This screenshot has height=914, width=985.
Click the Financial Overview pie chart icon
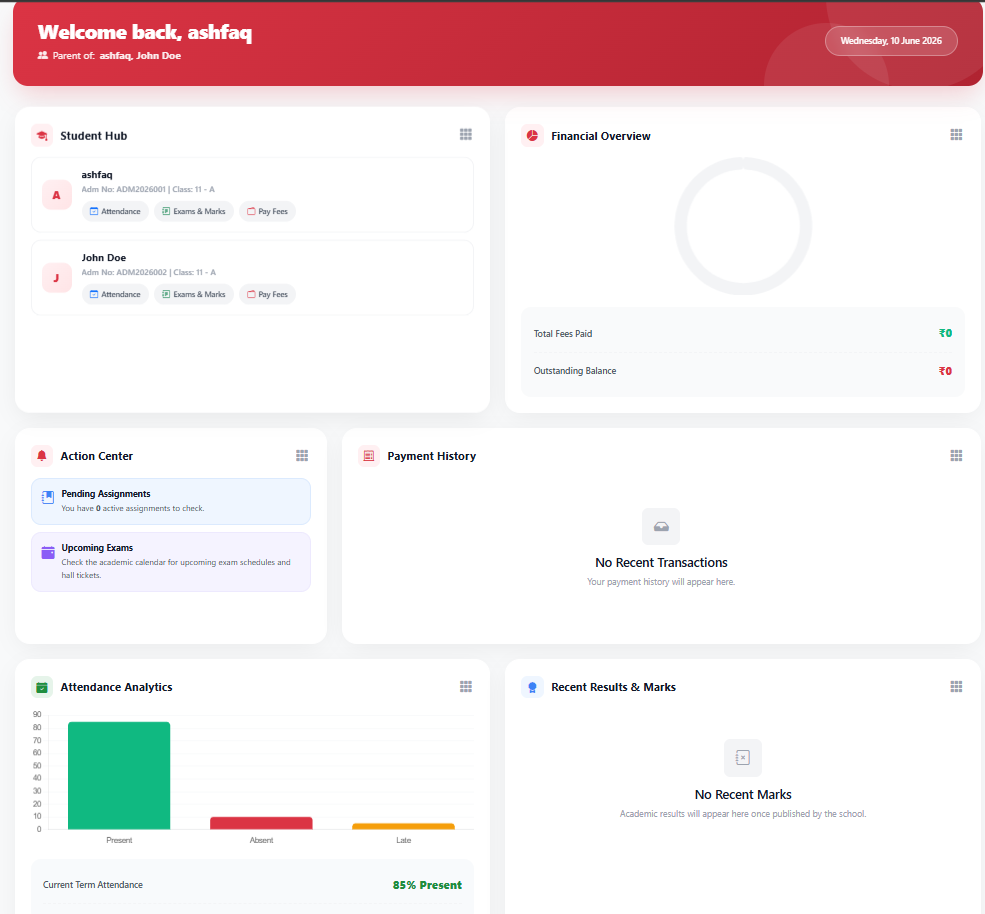(x=532, y=136)
